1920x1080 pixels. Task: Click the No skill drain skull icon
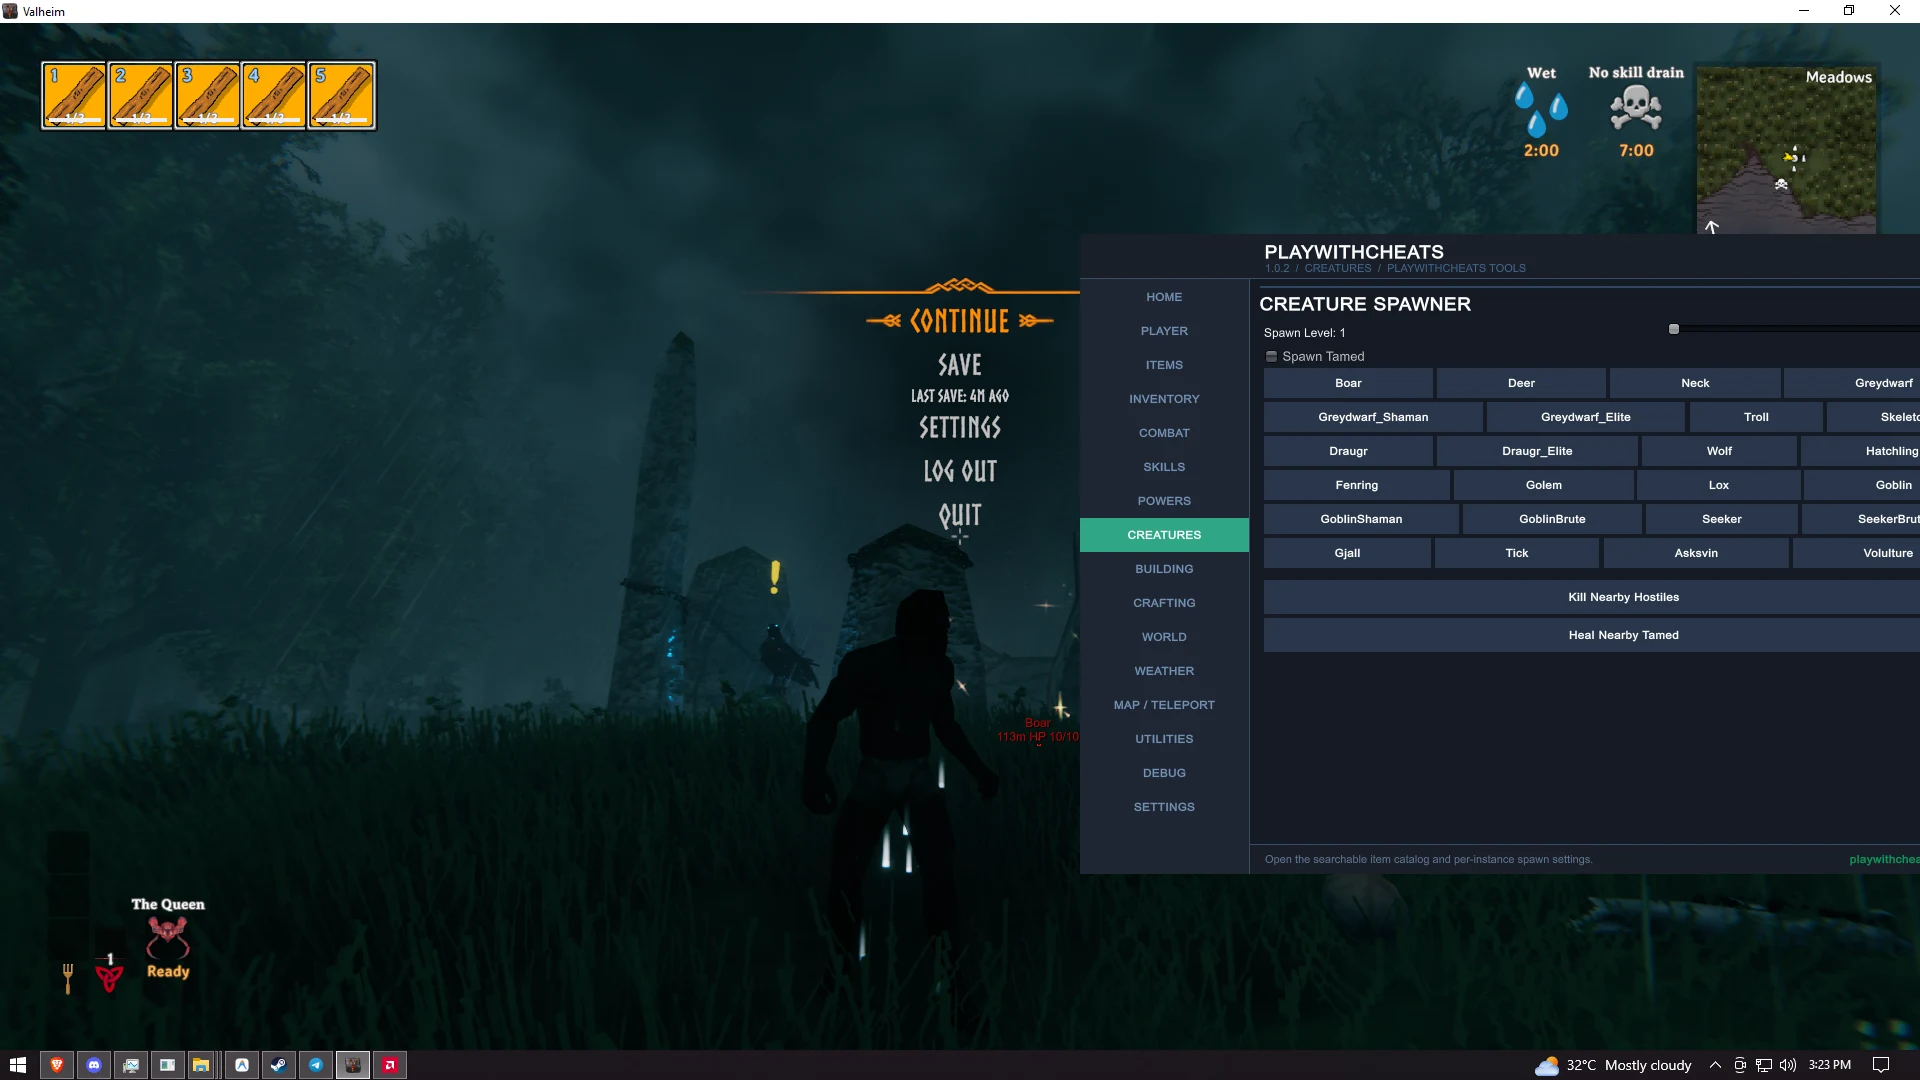coord(1636,108)
